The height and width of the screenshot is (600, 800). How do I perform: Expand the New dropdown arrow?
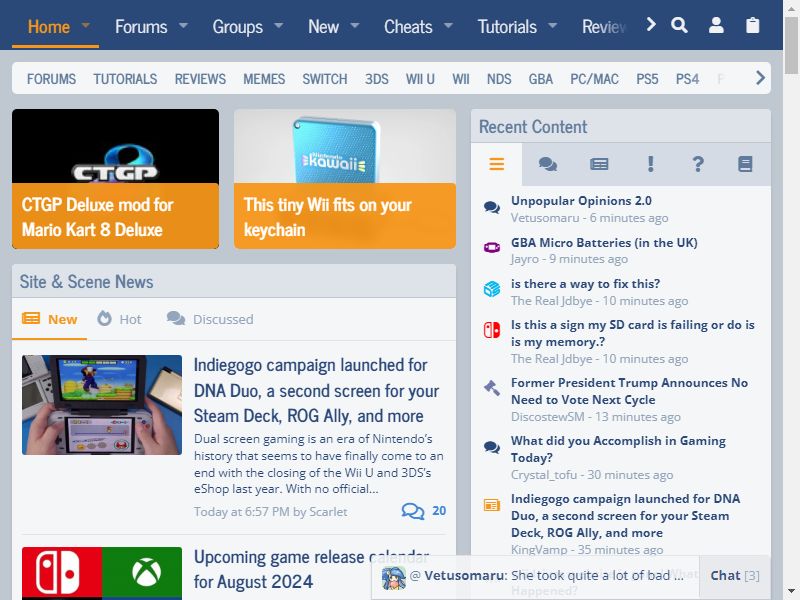[355, 24]
